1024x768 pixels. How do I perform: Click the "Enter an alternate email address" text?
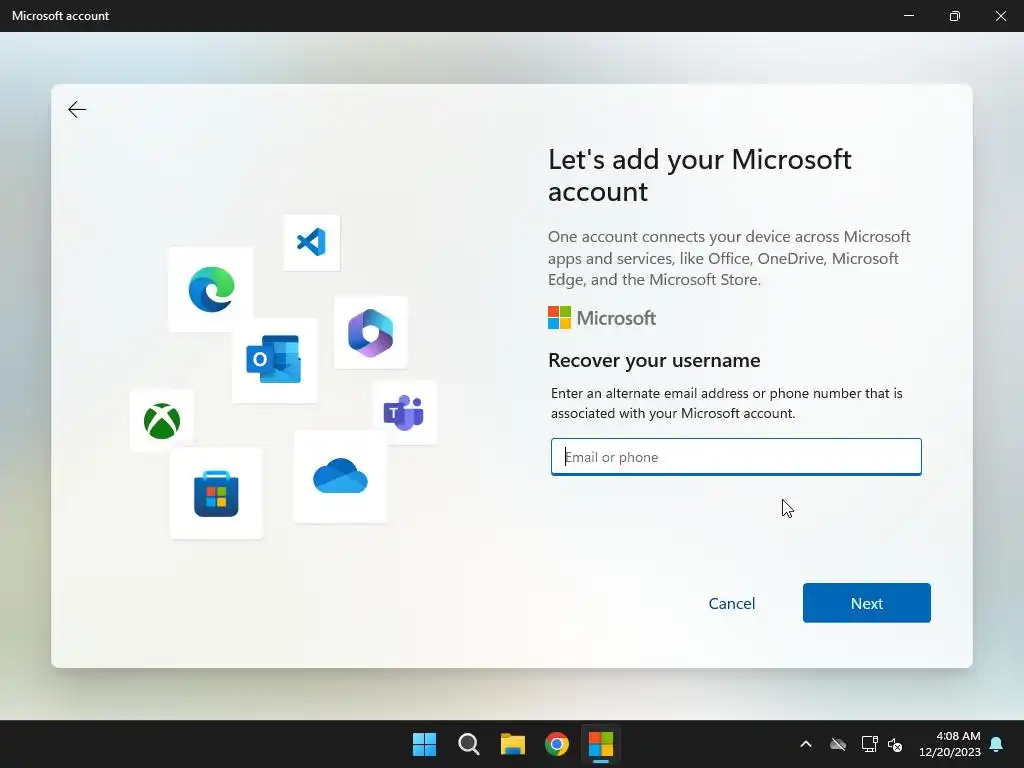click(726, 403)
